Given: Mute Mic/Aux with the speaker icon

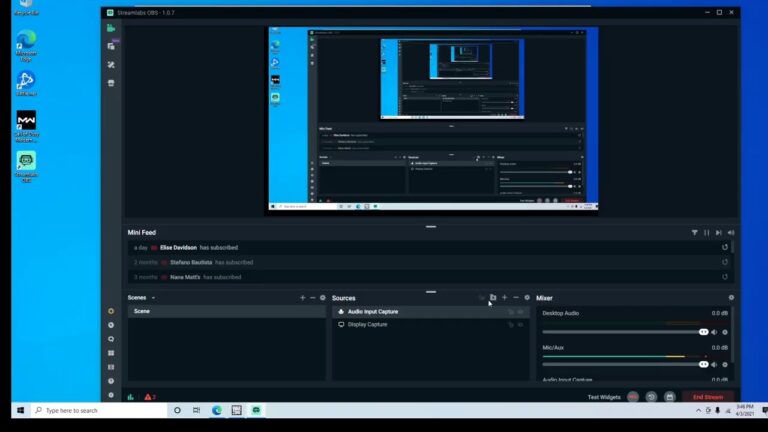Looking at the screenshot, I should pyautogui.click(x=714, y=364).
